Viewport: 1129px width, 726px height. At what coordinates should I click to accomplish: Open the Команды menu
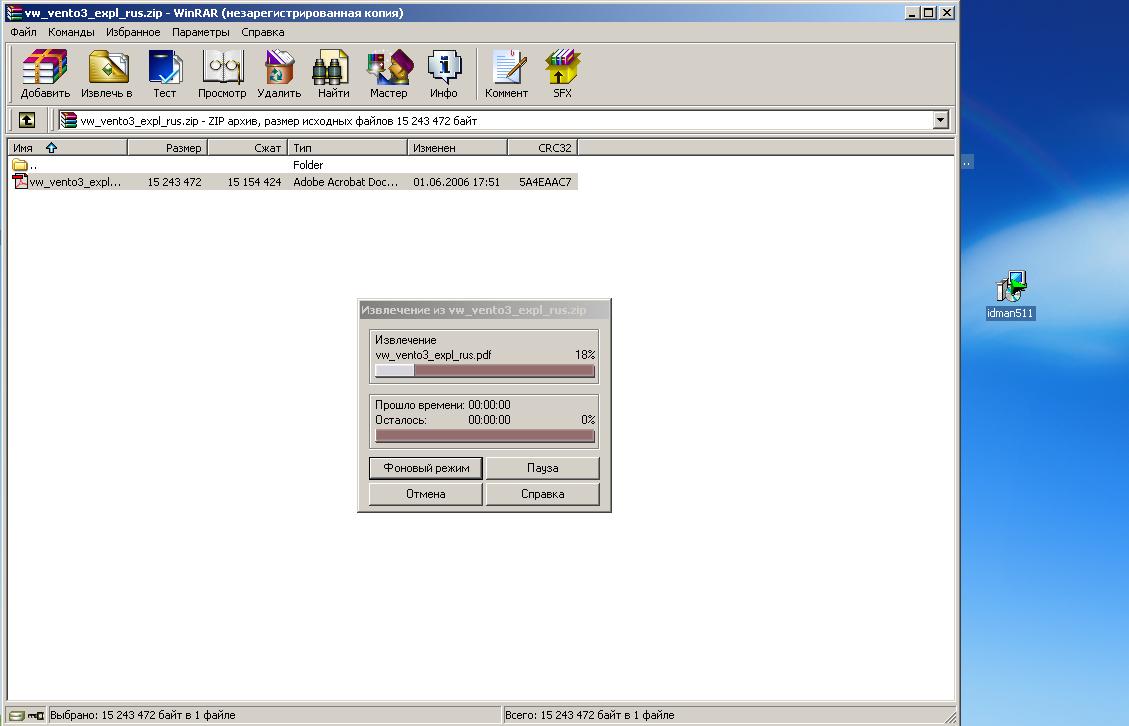pyautogui.click(x=71, y=32)
